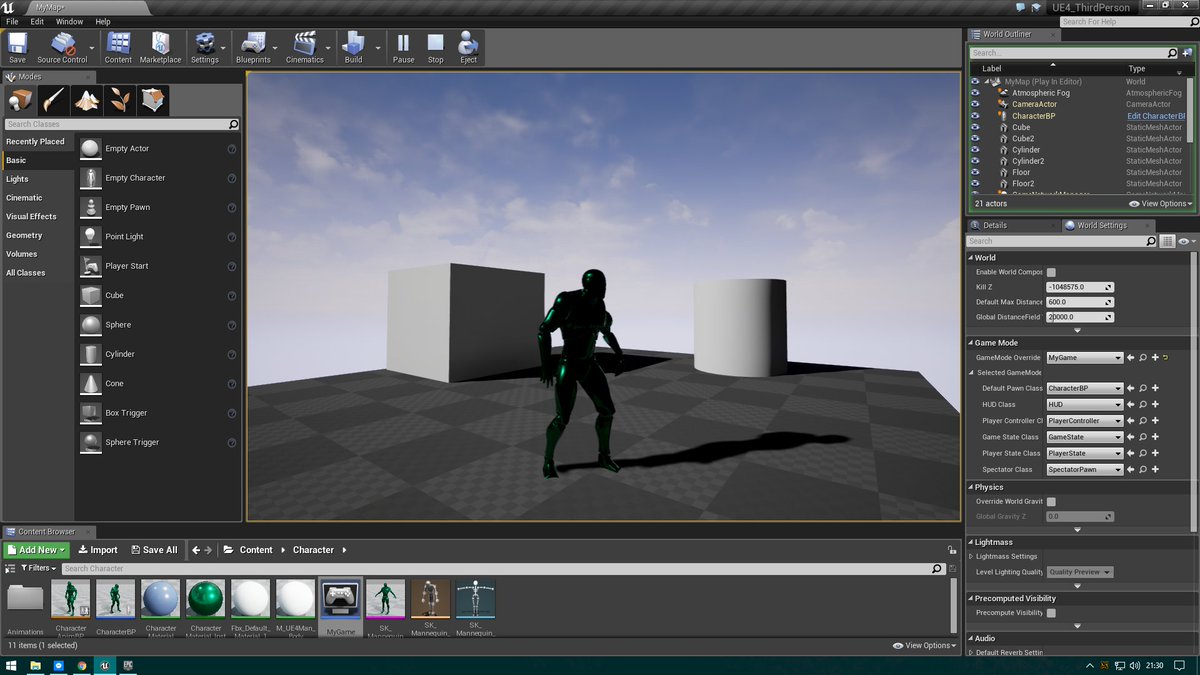
Task: Open Level Lighting Quality dropdown
Action: (1080, 572)
